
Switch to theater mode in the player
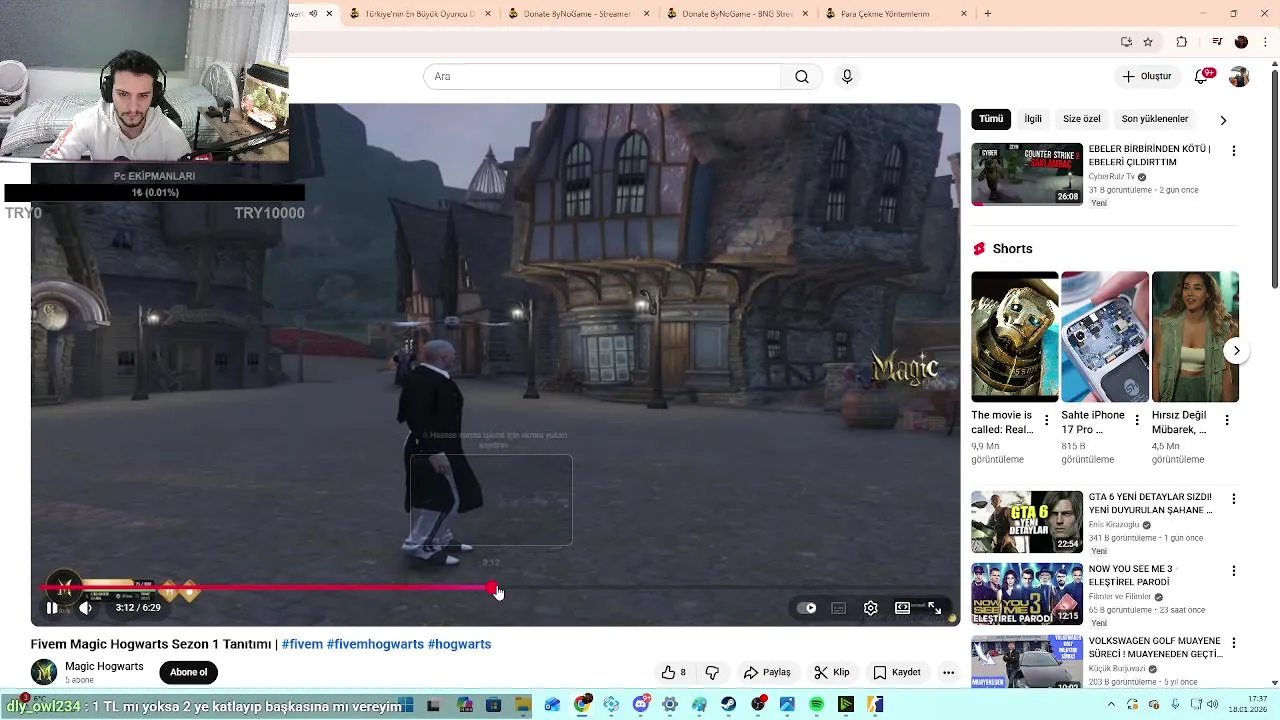pyautogui.click(x=902, y=608)
